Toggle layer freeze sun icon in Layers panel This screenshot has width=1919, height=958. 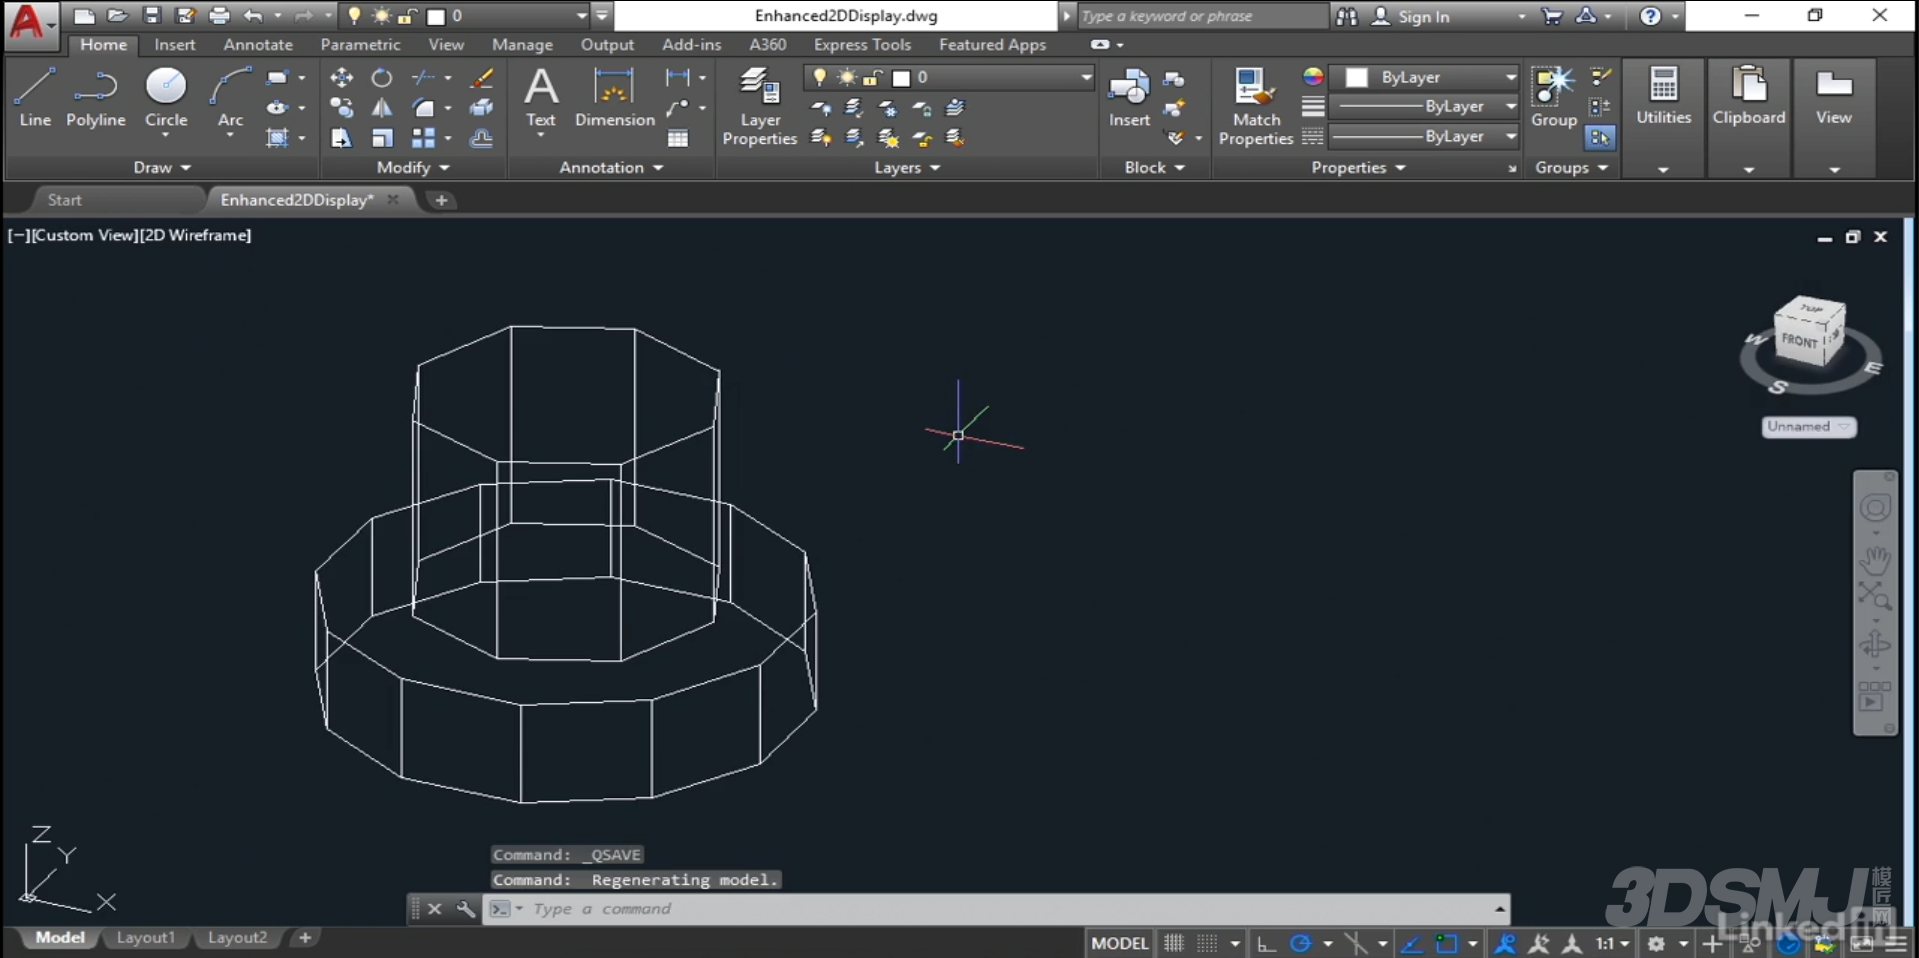[847, 77]
